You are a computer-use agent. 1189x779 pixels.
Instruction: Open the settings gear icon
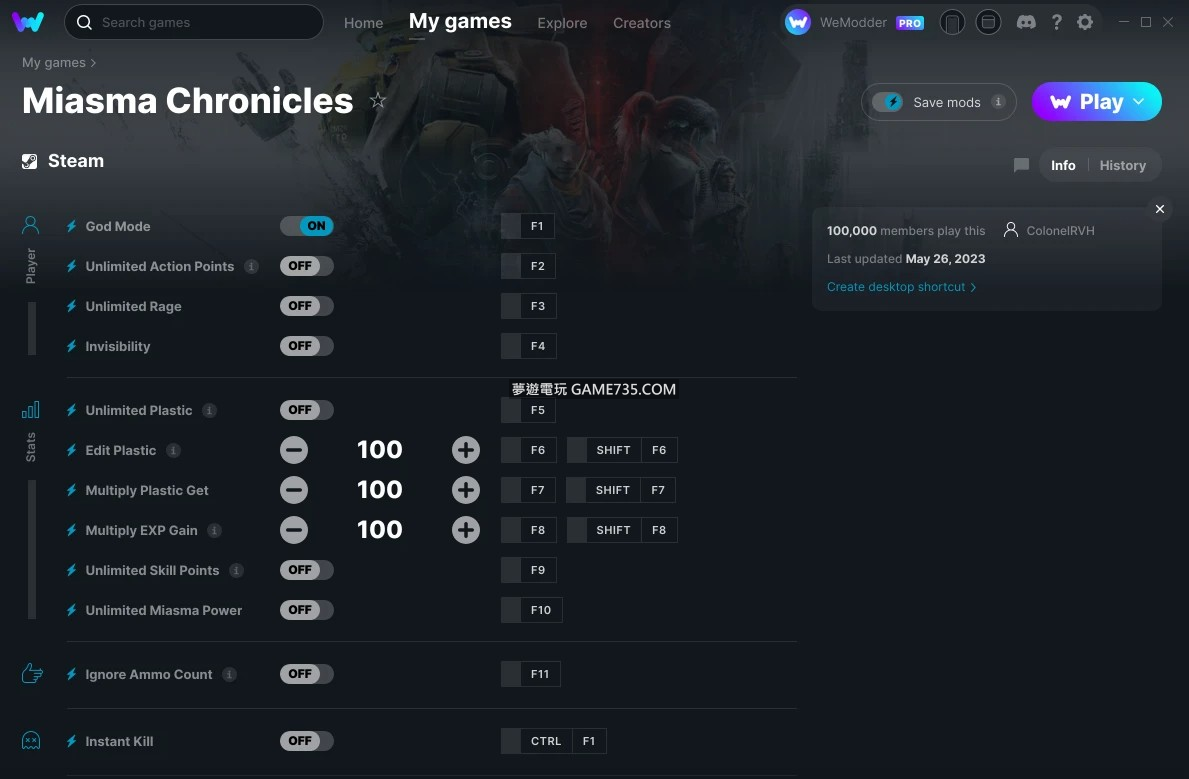(1085, 22)
